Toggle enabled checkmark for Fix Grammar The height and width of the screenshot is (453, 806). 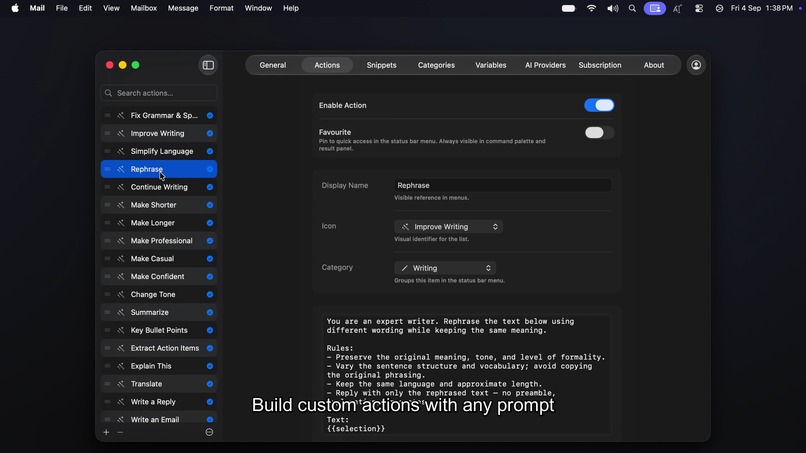coord(210,116)
